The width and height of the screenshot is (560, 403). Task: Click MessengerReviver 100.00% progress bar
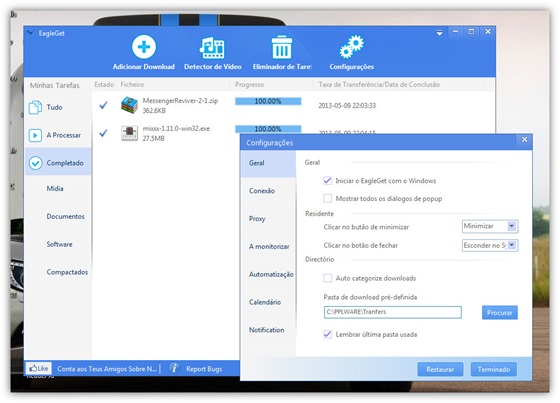pos(268,101)
